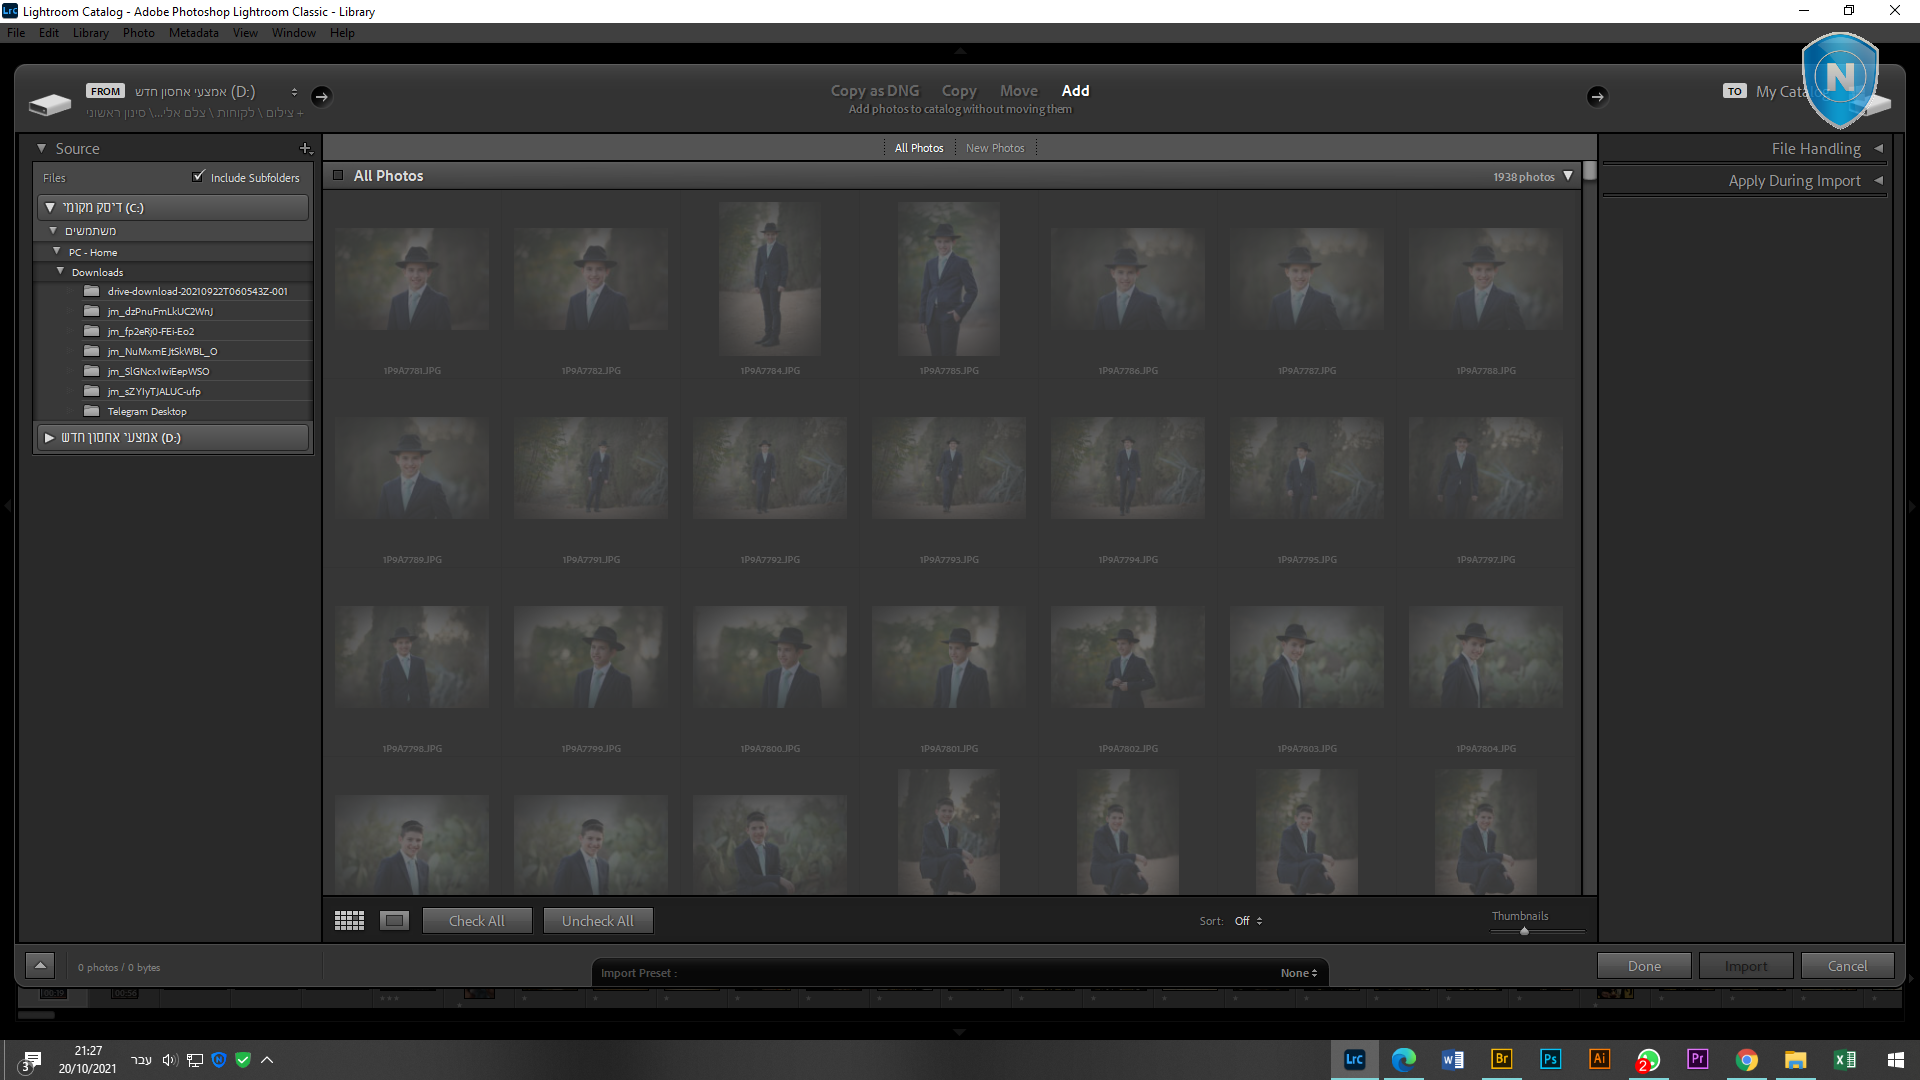Open the Metadata menu
This screenshot has height=1080, width=1920.
pyautogui.click(x=193, y=33)
